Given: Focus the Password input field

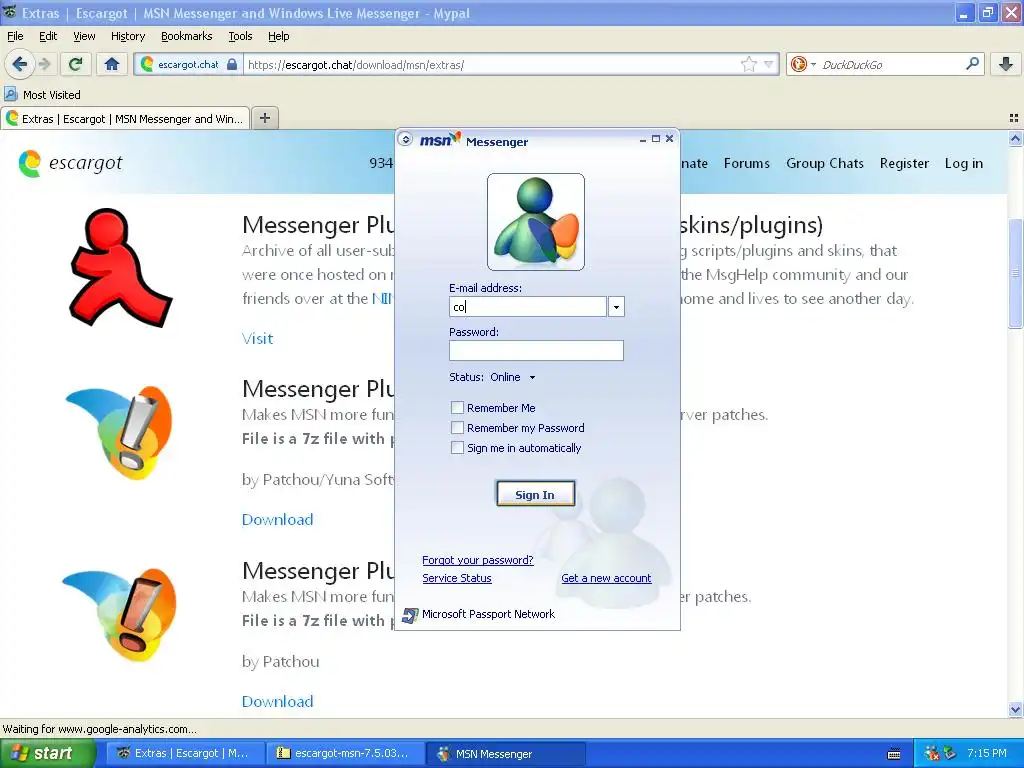Looking at the screenshot, I should [536, 351].
